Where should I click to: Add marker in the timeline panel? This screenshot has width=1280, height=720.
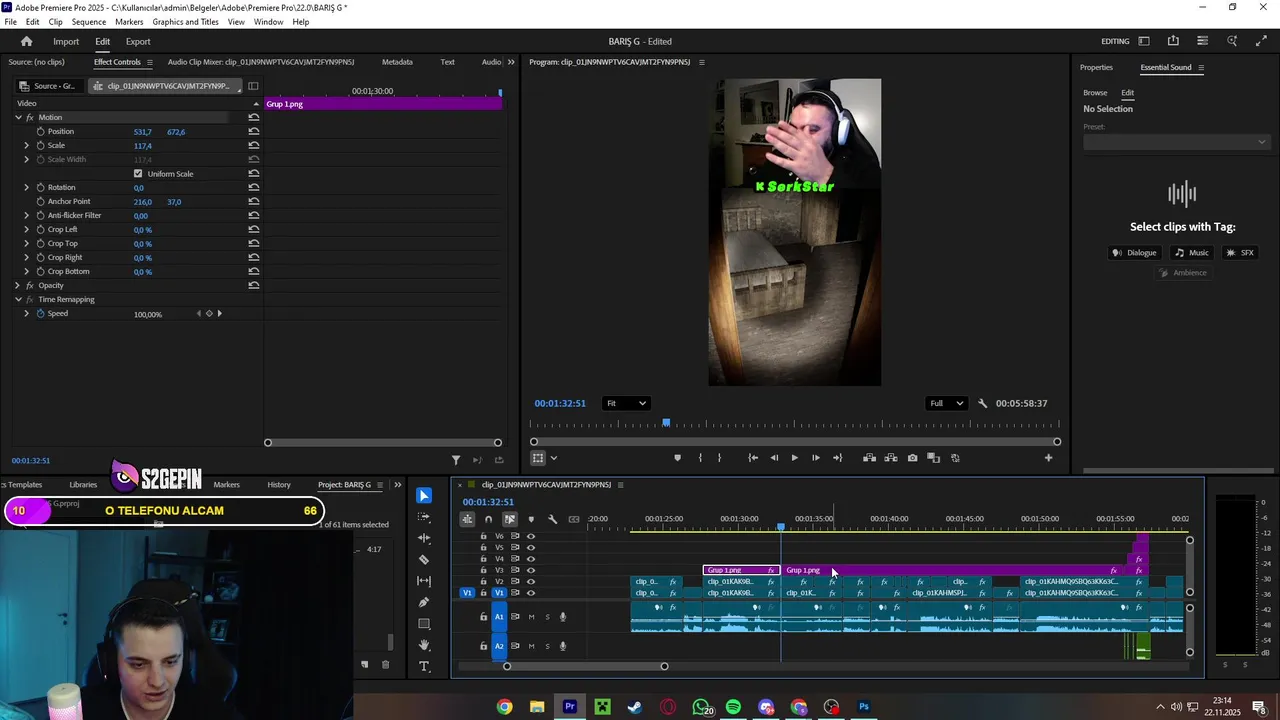[531, 519]
